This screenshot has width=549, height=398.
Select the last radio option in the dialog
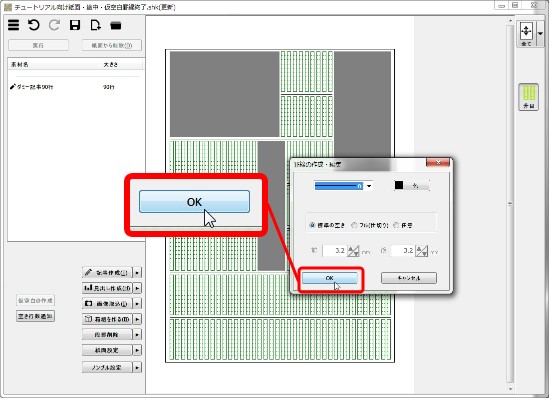[x=396, y=225]
